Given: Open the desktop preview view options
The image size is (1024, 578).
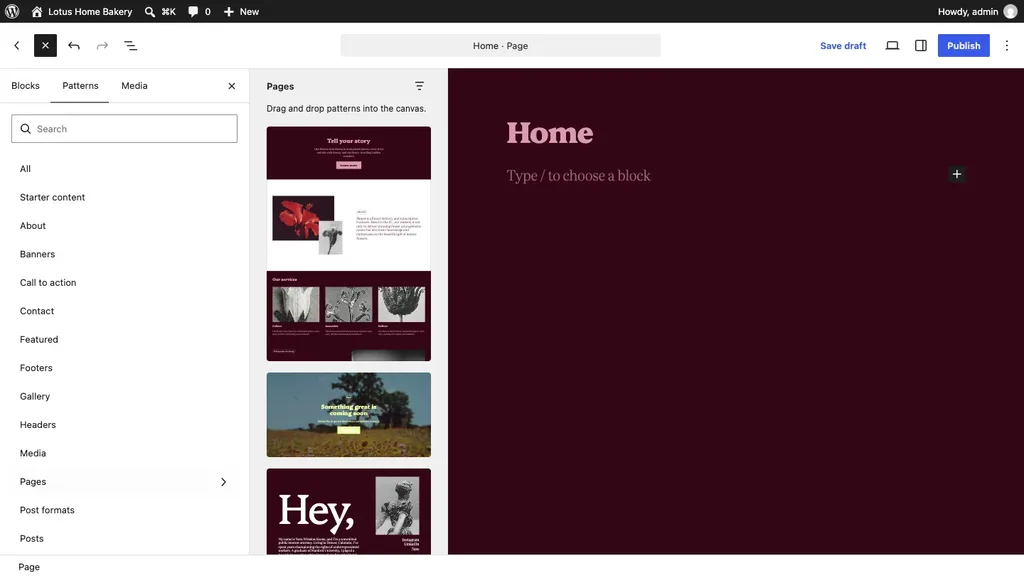Looking at the screenshot, I should click(892, 45).
